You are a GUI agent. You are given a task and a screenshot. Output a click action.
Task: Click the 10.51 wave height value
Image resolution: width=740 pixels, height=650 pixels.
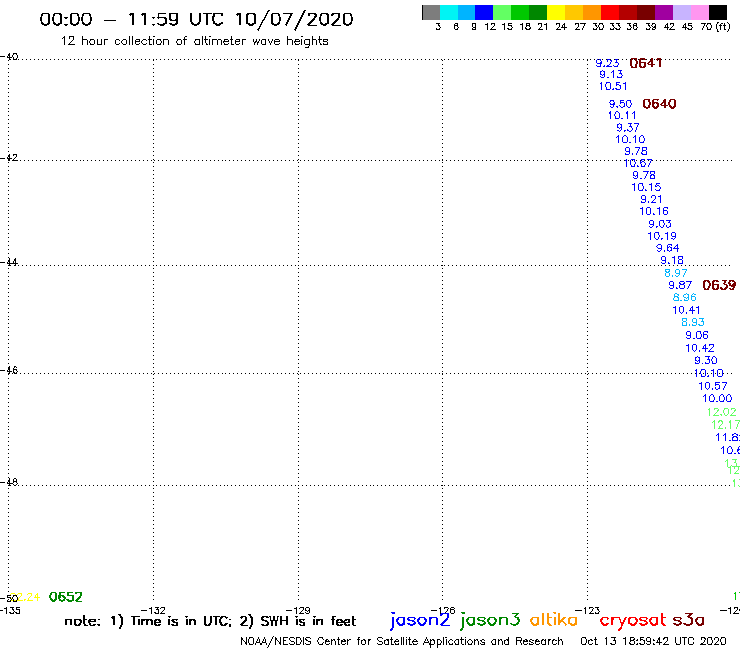[x=613, y=86]
